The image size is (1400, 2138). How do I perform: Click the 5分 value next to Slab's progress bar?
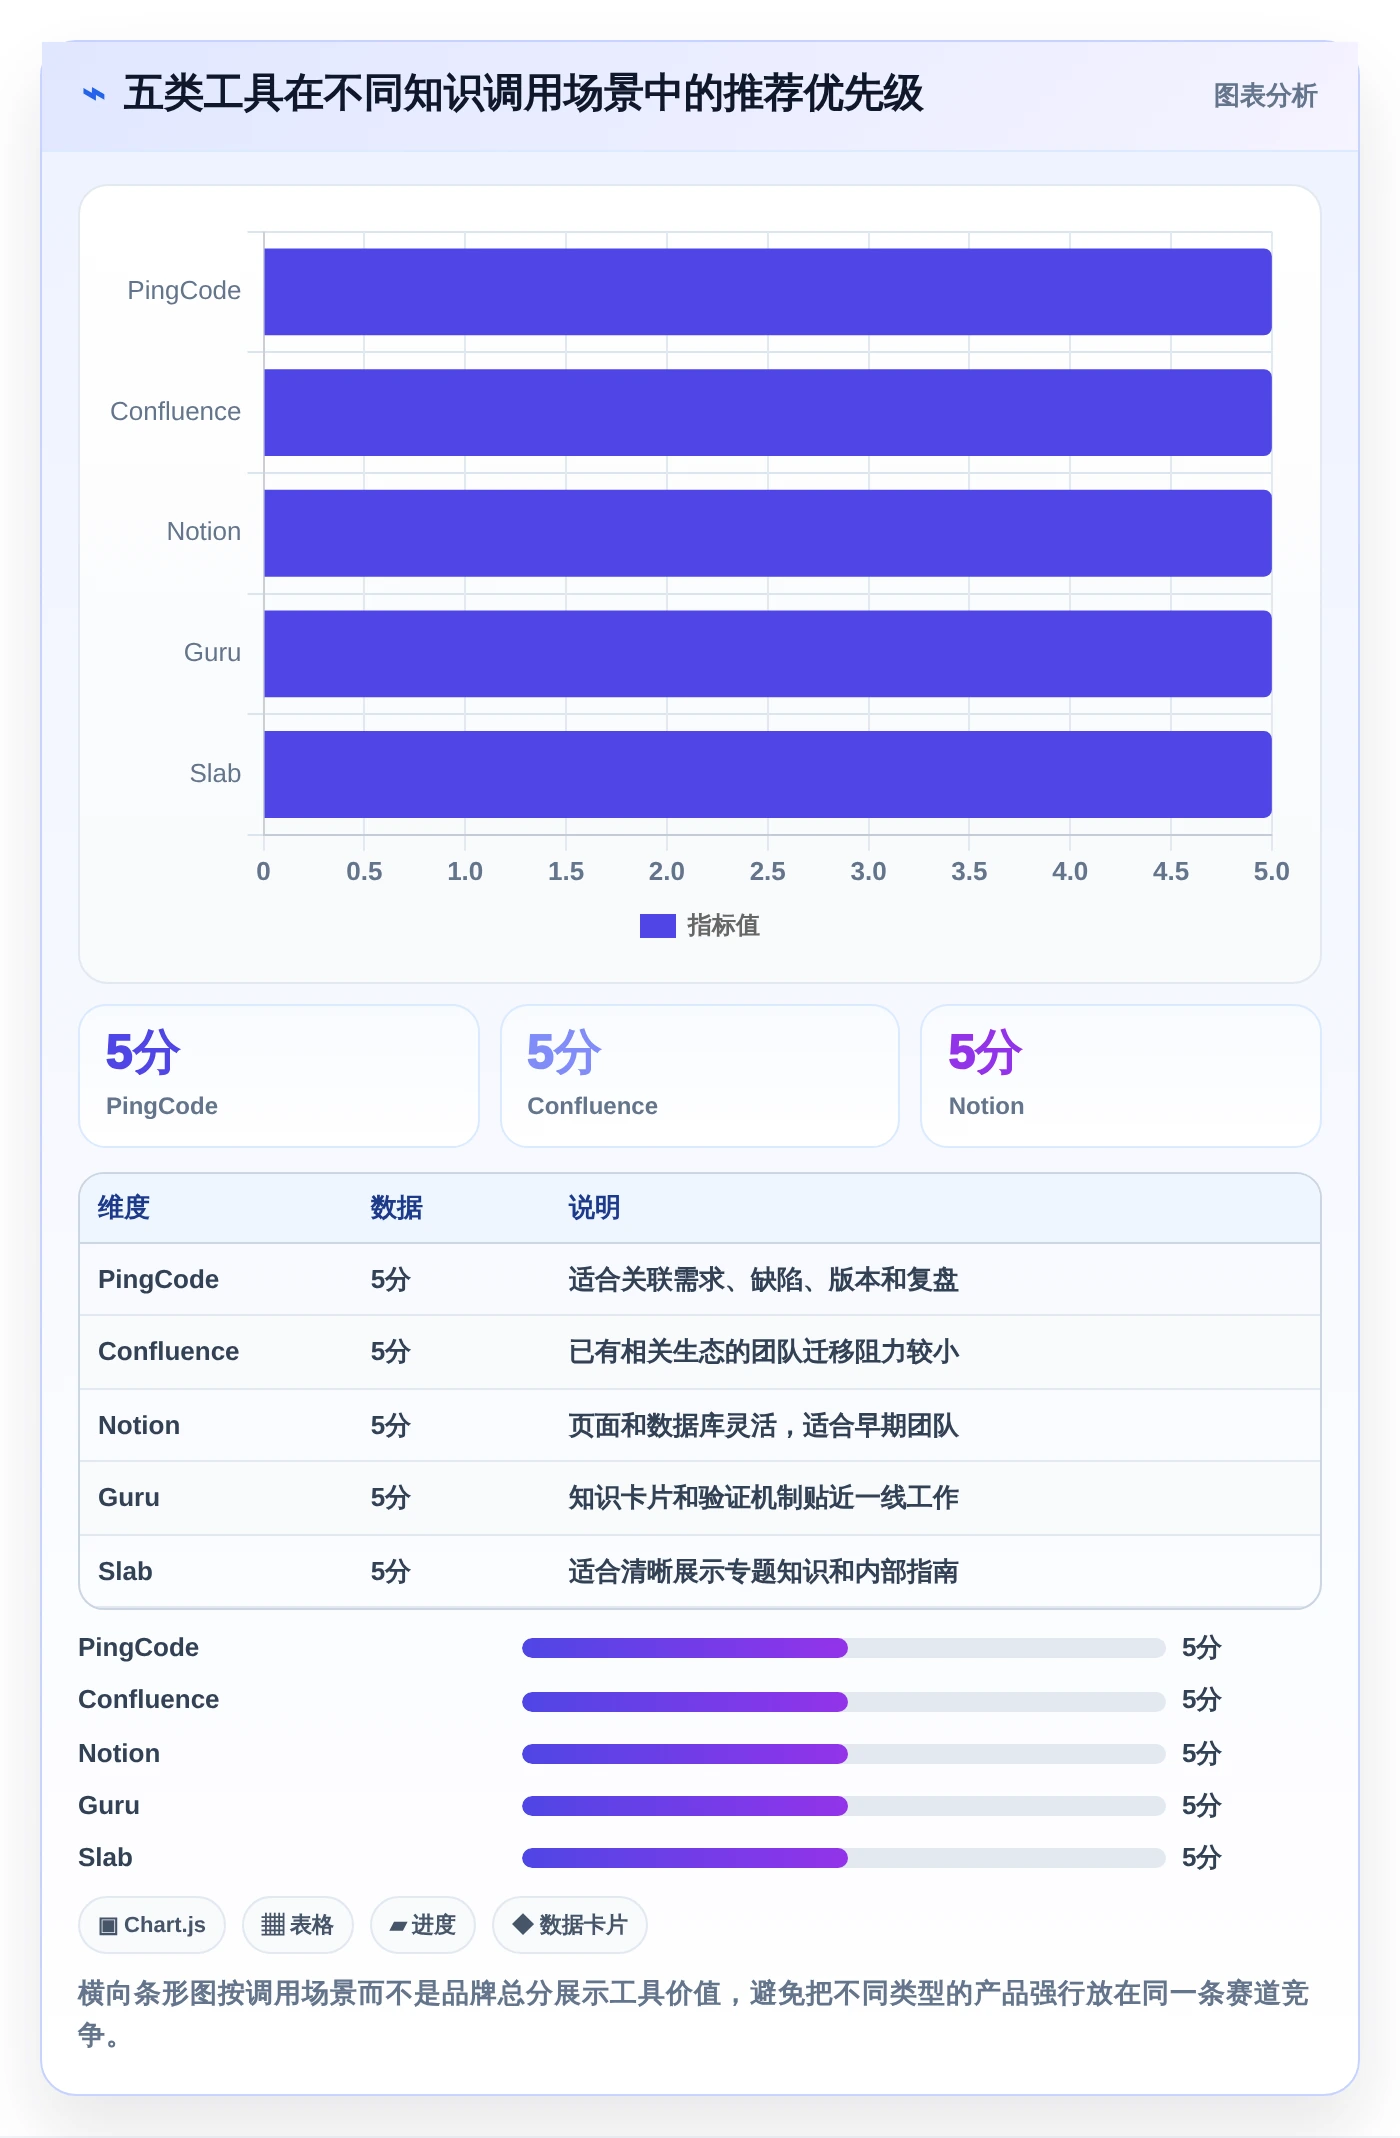click(x=1202, y=1857)
